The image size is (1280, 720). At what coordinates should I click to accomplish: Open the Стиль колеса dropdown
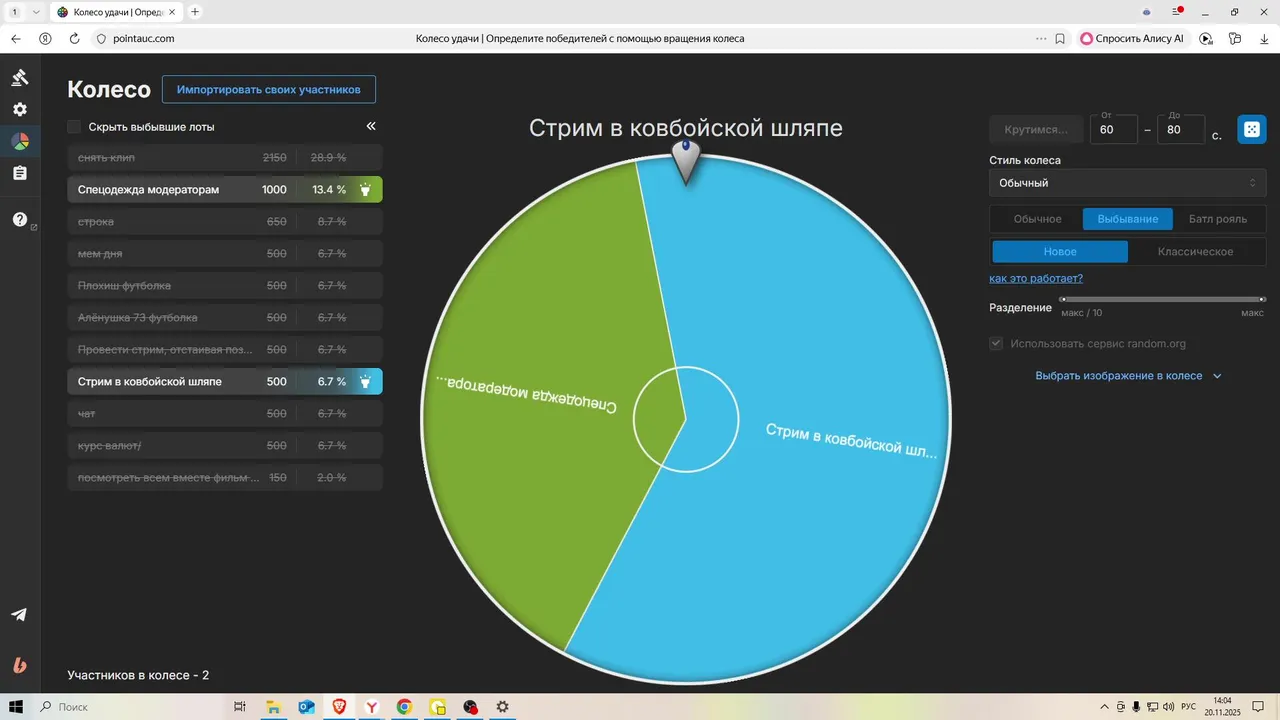1127,183
